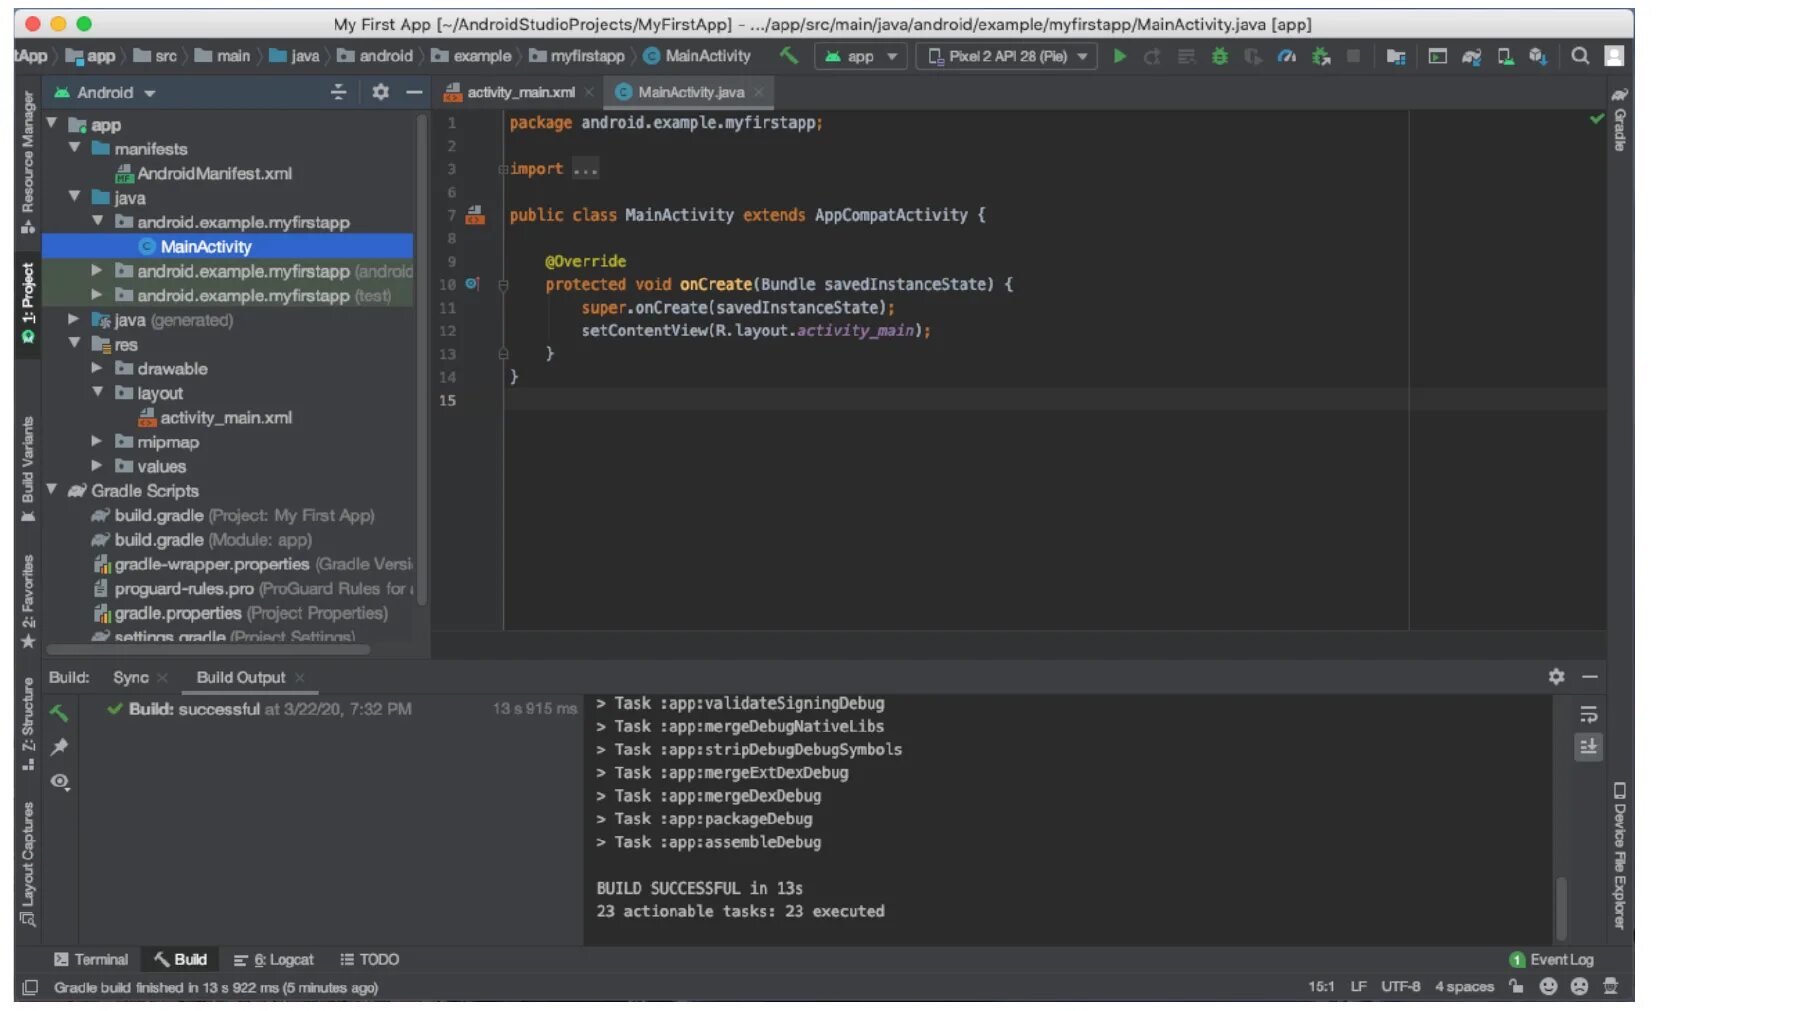Click the Apply Changes and Restart Activity icon

1152,56
